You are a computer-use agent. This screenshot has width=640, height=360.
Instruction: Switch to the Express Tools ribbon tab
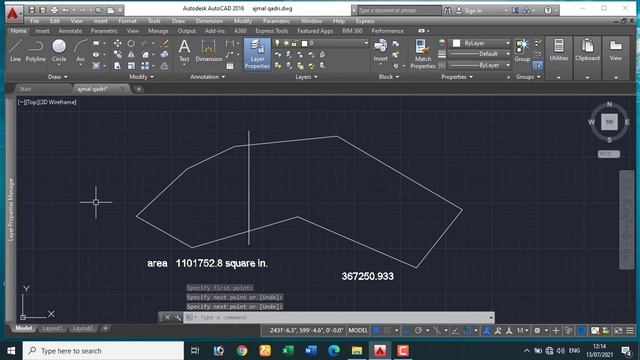pos(271,31)
